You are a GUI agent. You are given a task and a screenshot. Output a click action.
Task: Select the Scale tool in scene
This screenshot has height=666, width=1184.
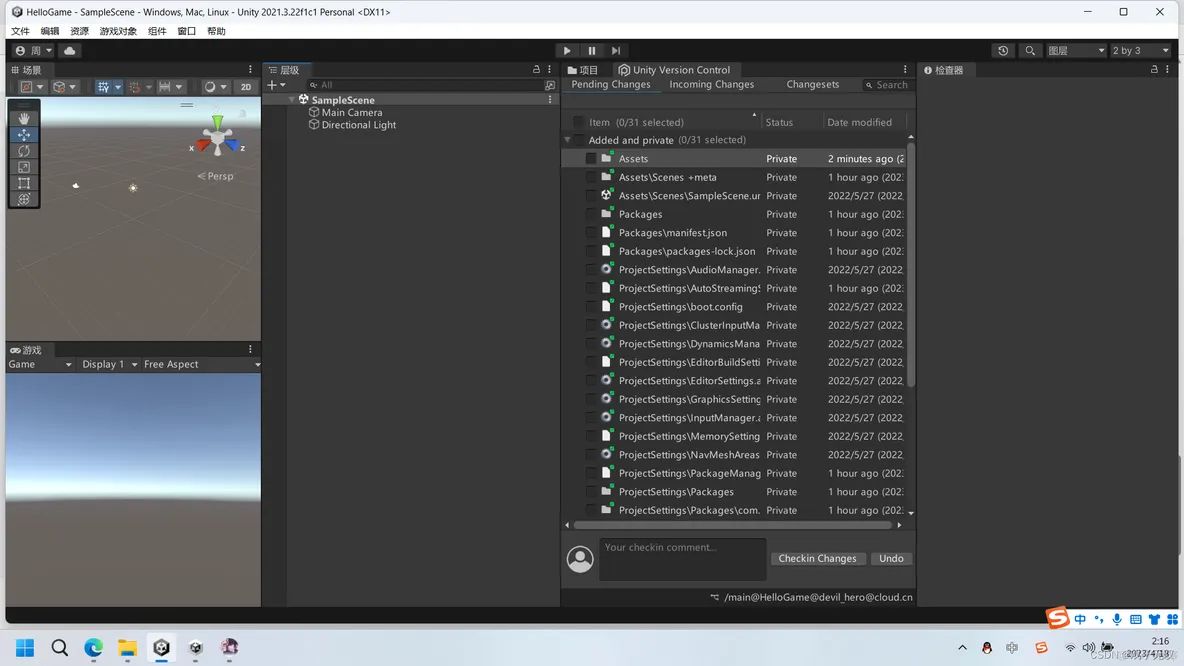(24, 167)
